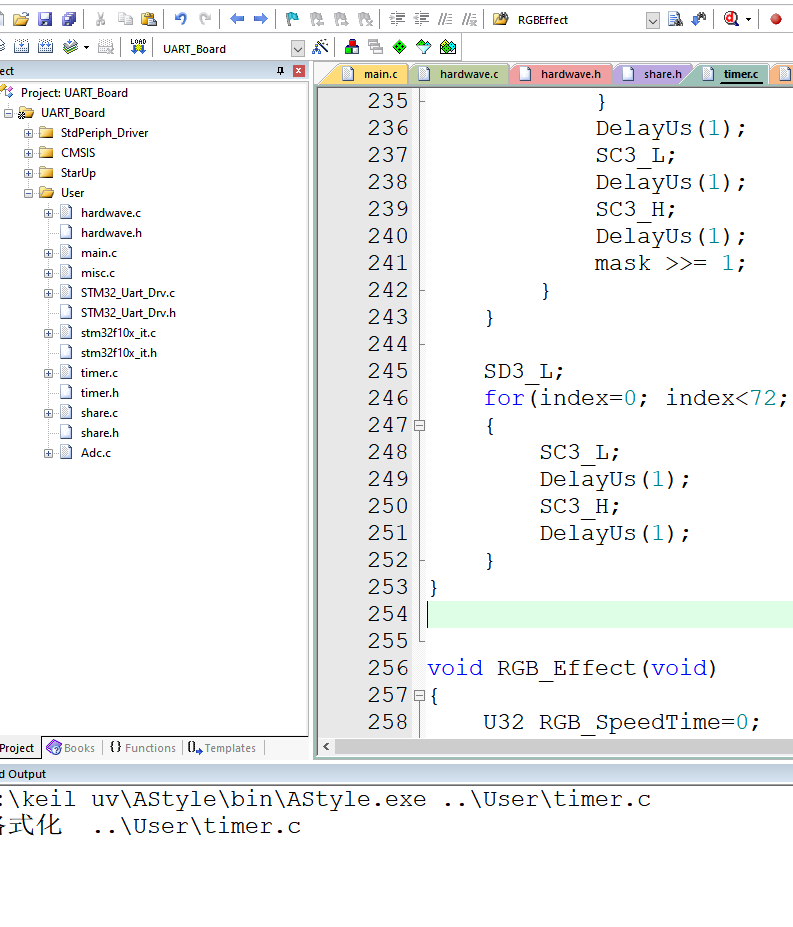Viewport: 793px width, 927px height.
Task: Open the batch build dropdown arrow
Action: pos(86,47)
